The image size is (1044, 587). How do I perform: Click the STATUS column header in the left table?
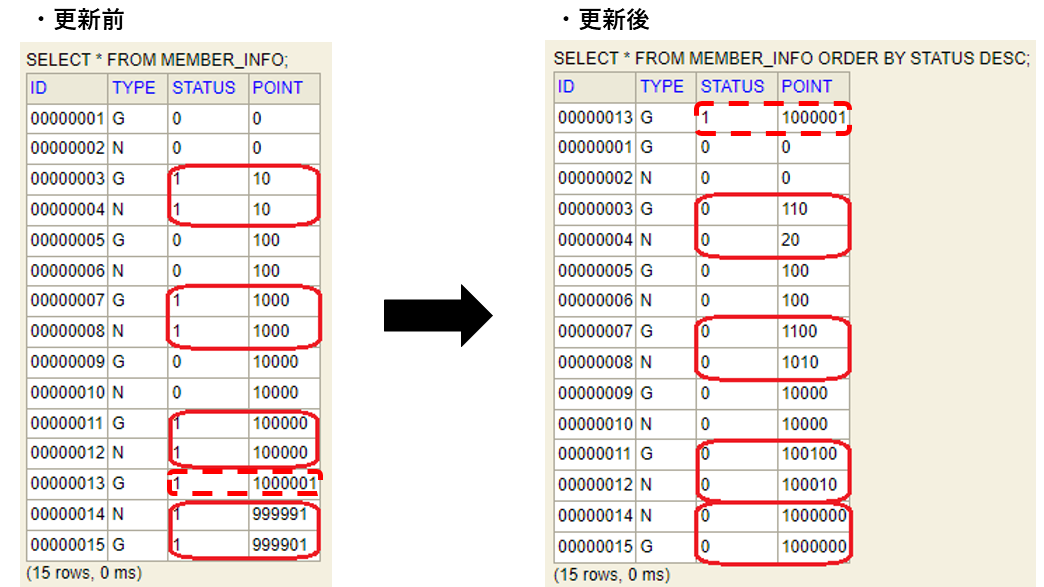(203, 87)
